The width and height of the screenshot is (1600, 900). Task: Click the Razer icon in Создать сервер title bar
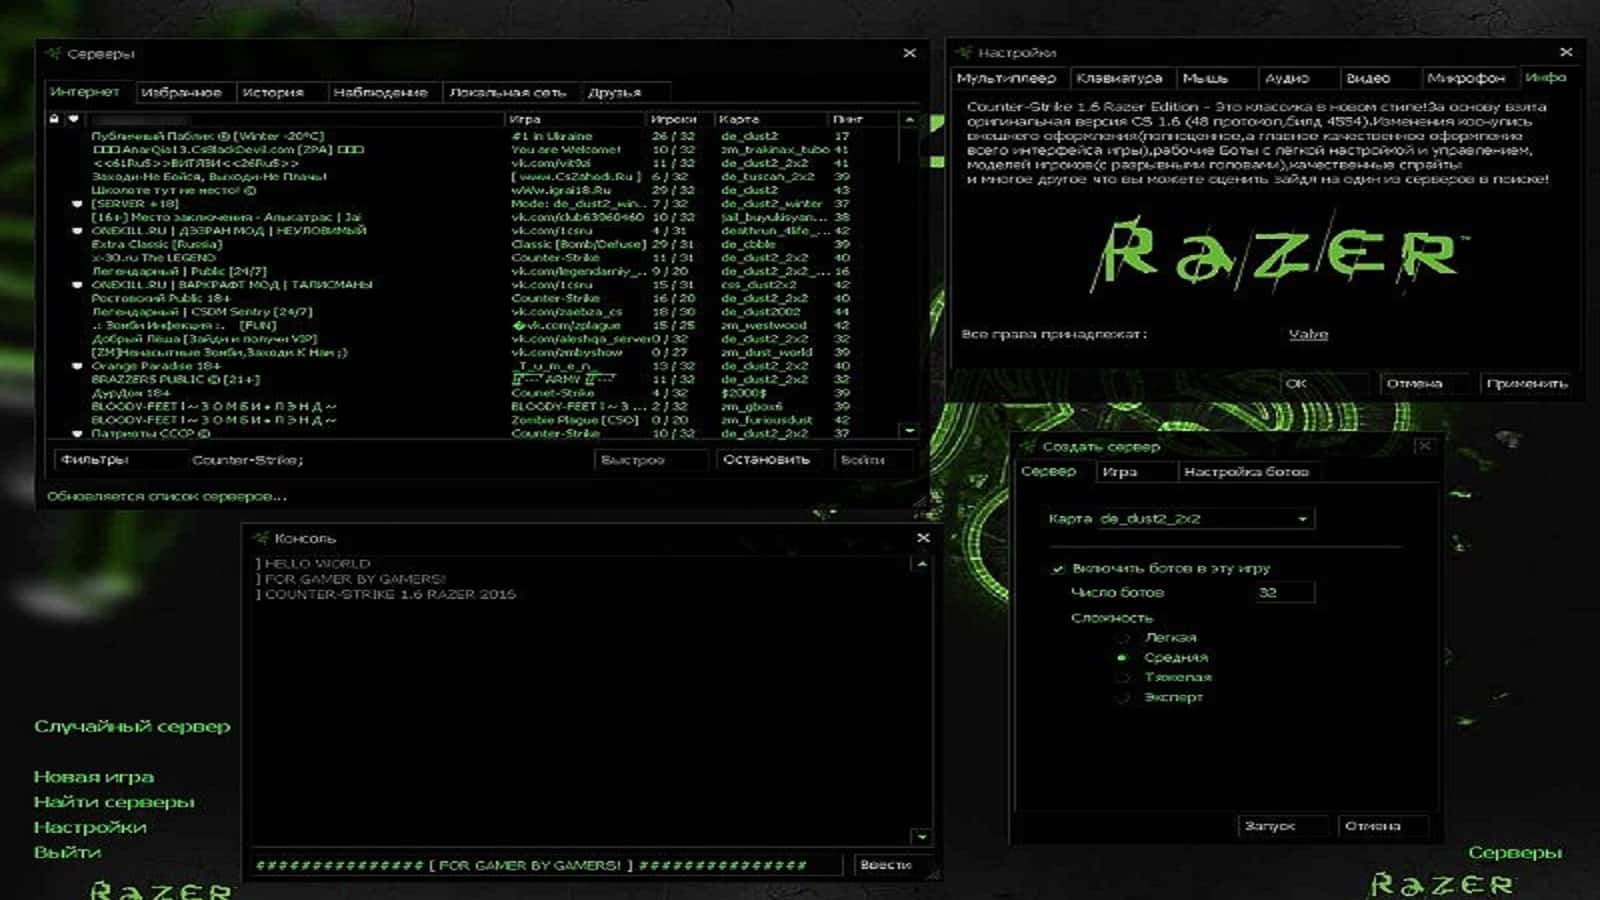pyautogui.click(x=1029, y=446)
